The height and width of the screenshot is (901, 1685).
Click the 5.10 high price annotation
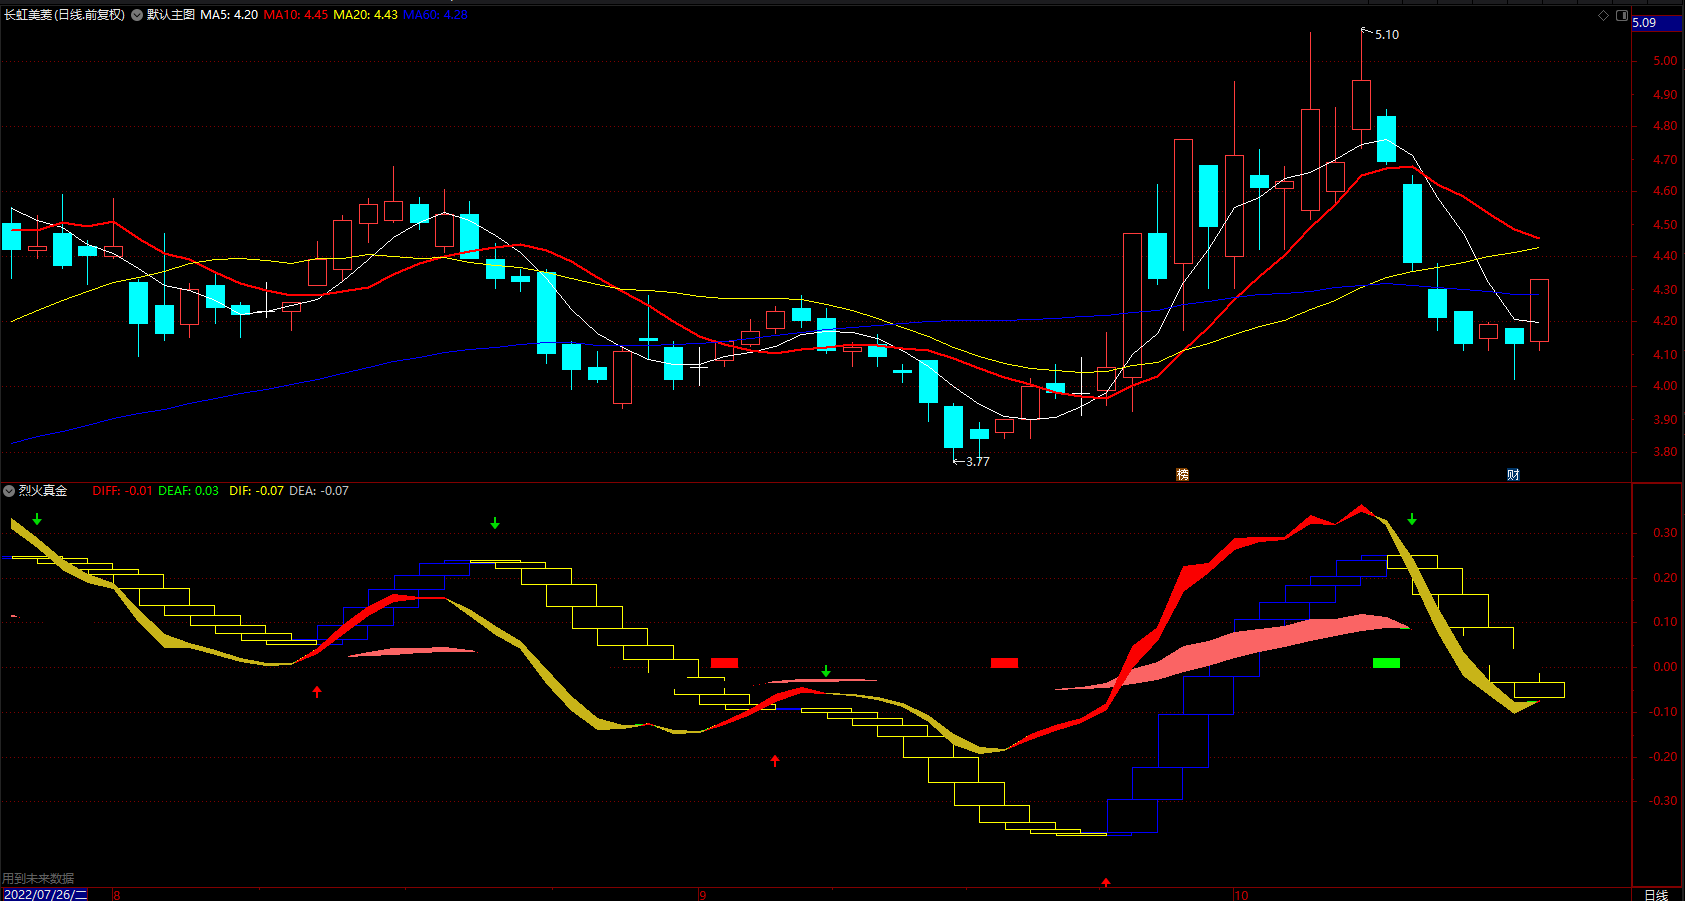pyautogui.click(x=1387, y=35)
